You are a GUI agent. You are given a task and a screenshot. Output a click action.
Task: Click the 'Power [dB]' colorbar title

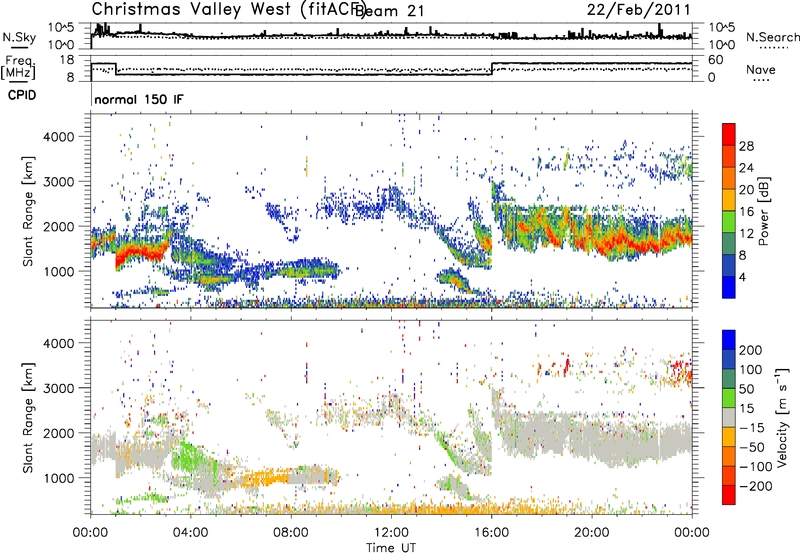(763, 211)
